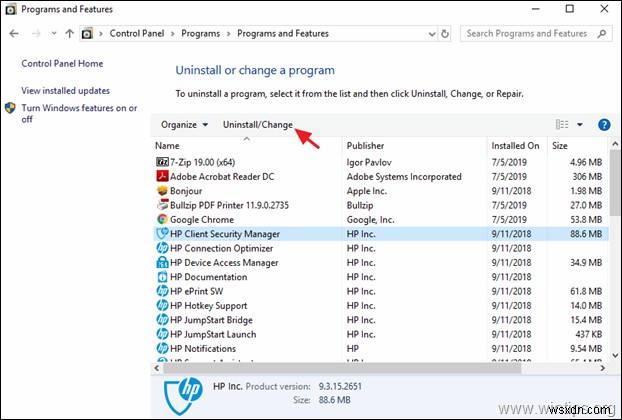Sort by the Installed On column header
This screenshot has width=622, height=420.
pos(516,145)
